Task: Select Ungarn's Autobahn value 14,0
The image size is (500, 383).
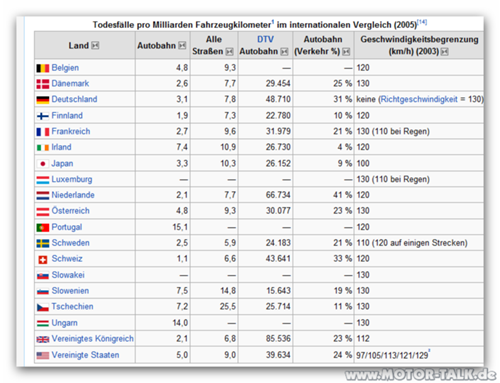Action: tap(180, 323)
